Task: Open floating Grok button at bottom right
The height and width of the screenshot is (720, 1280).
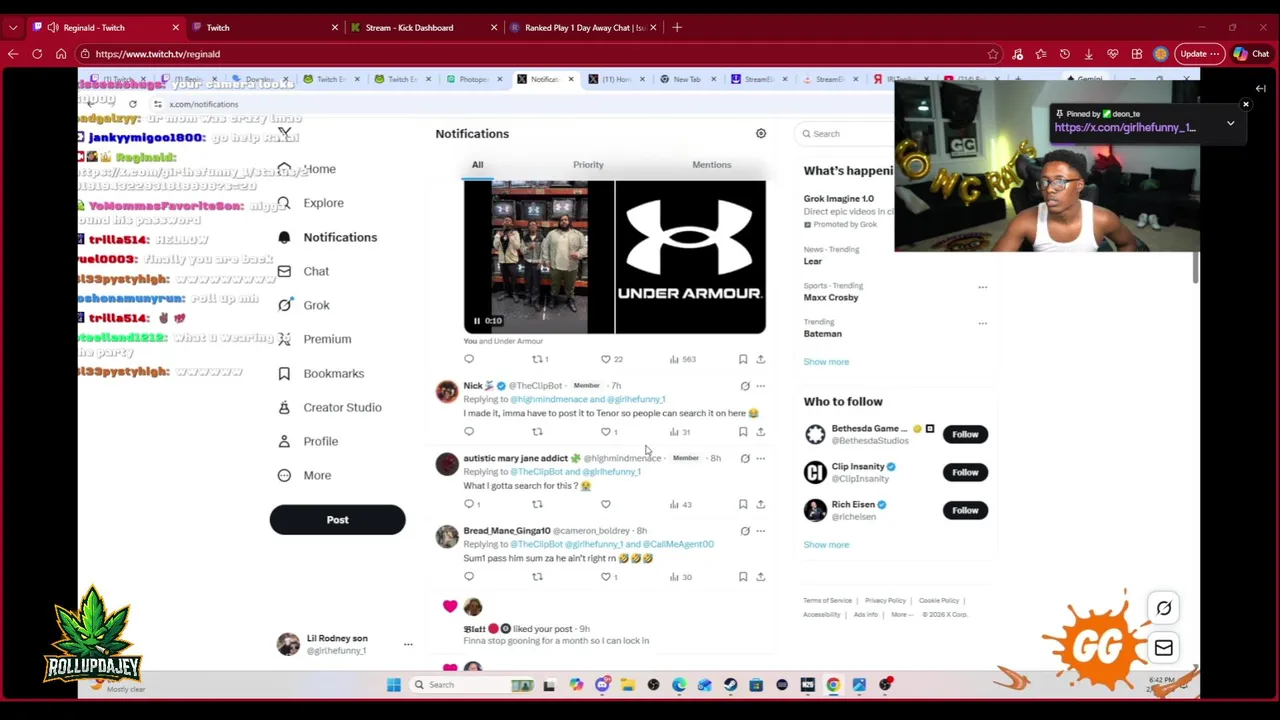Action: [1164, 608]
